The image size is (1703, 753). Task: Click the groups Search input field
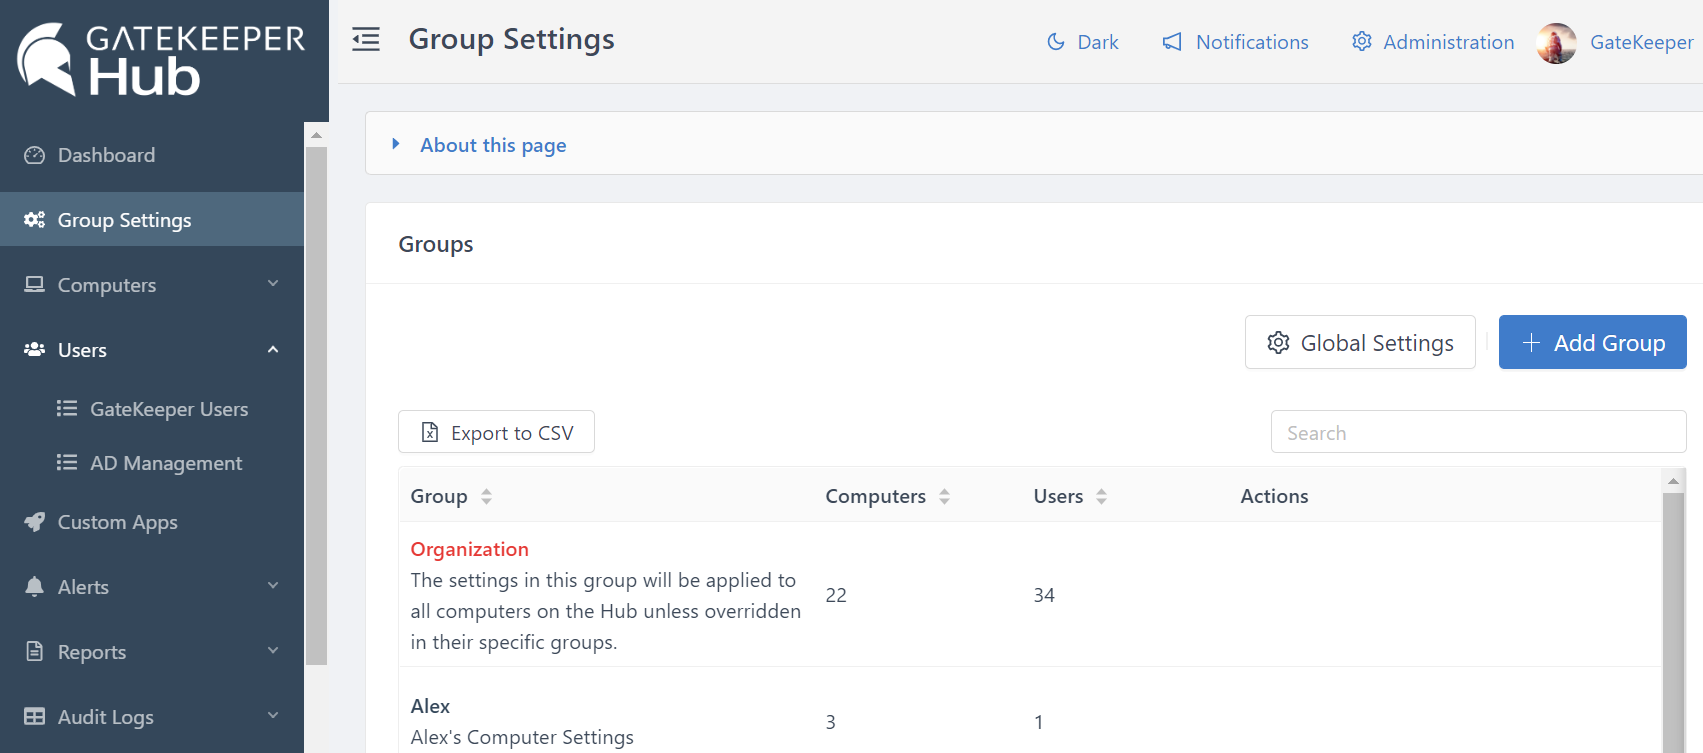pos(1477,433)
